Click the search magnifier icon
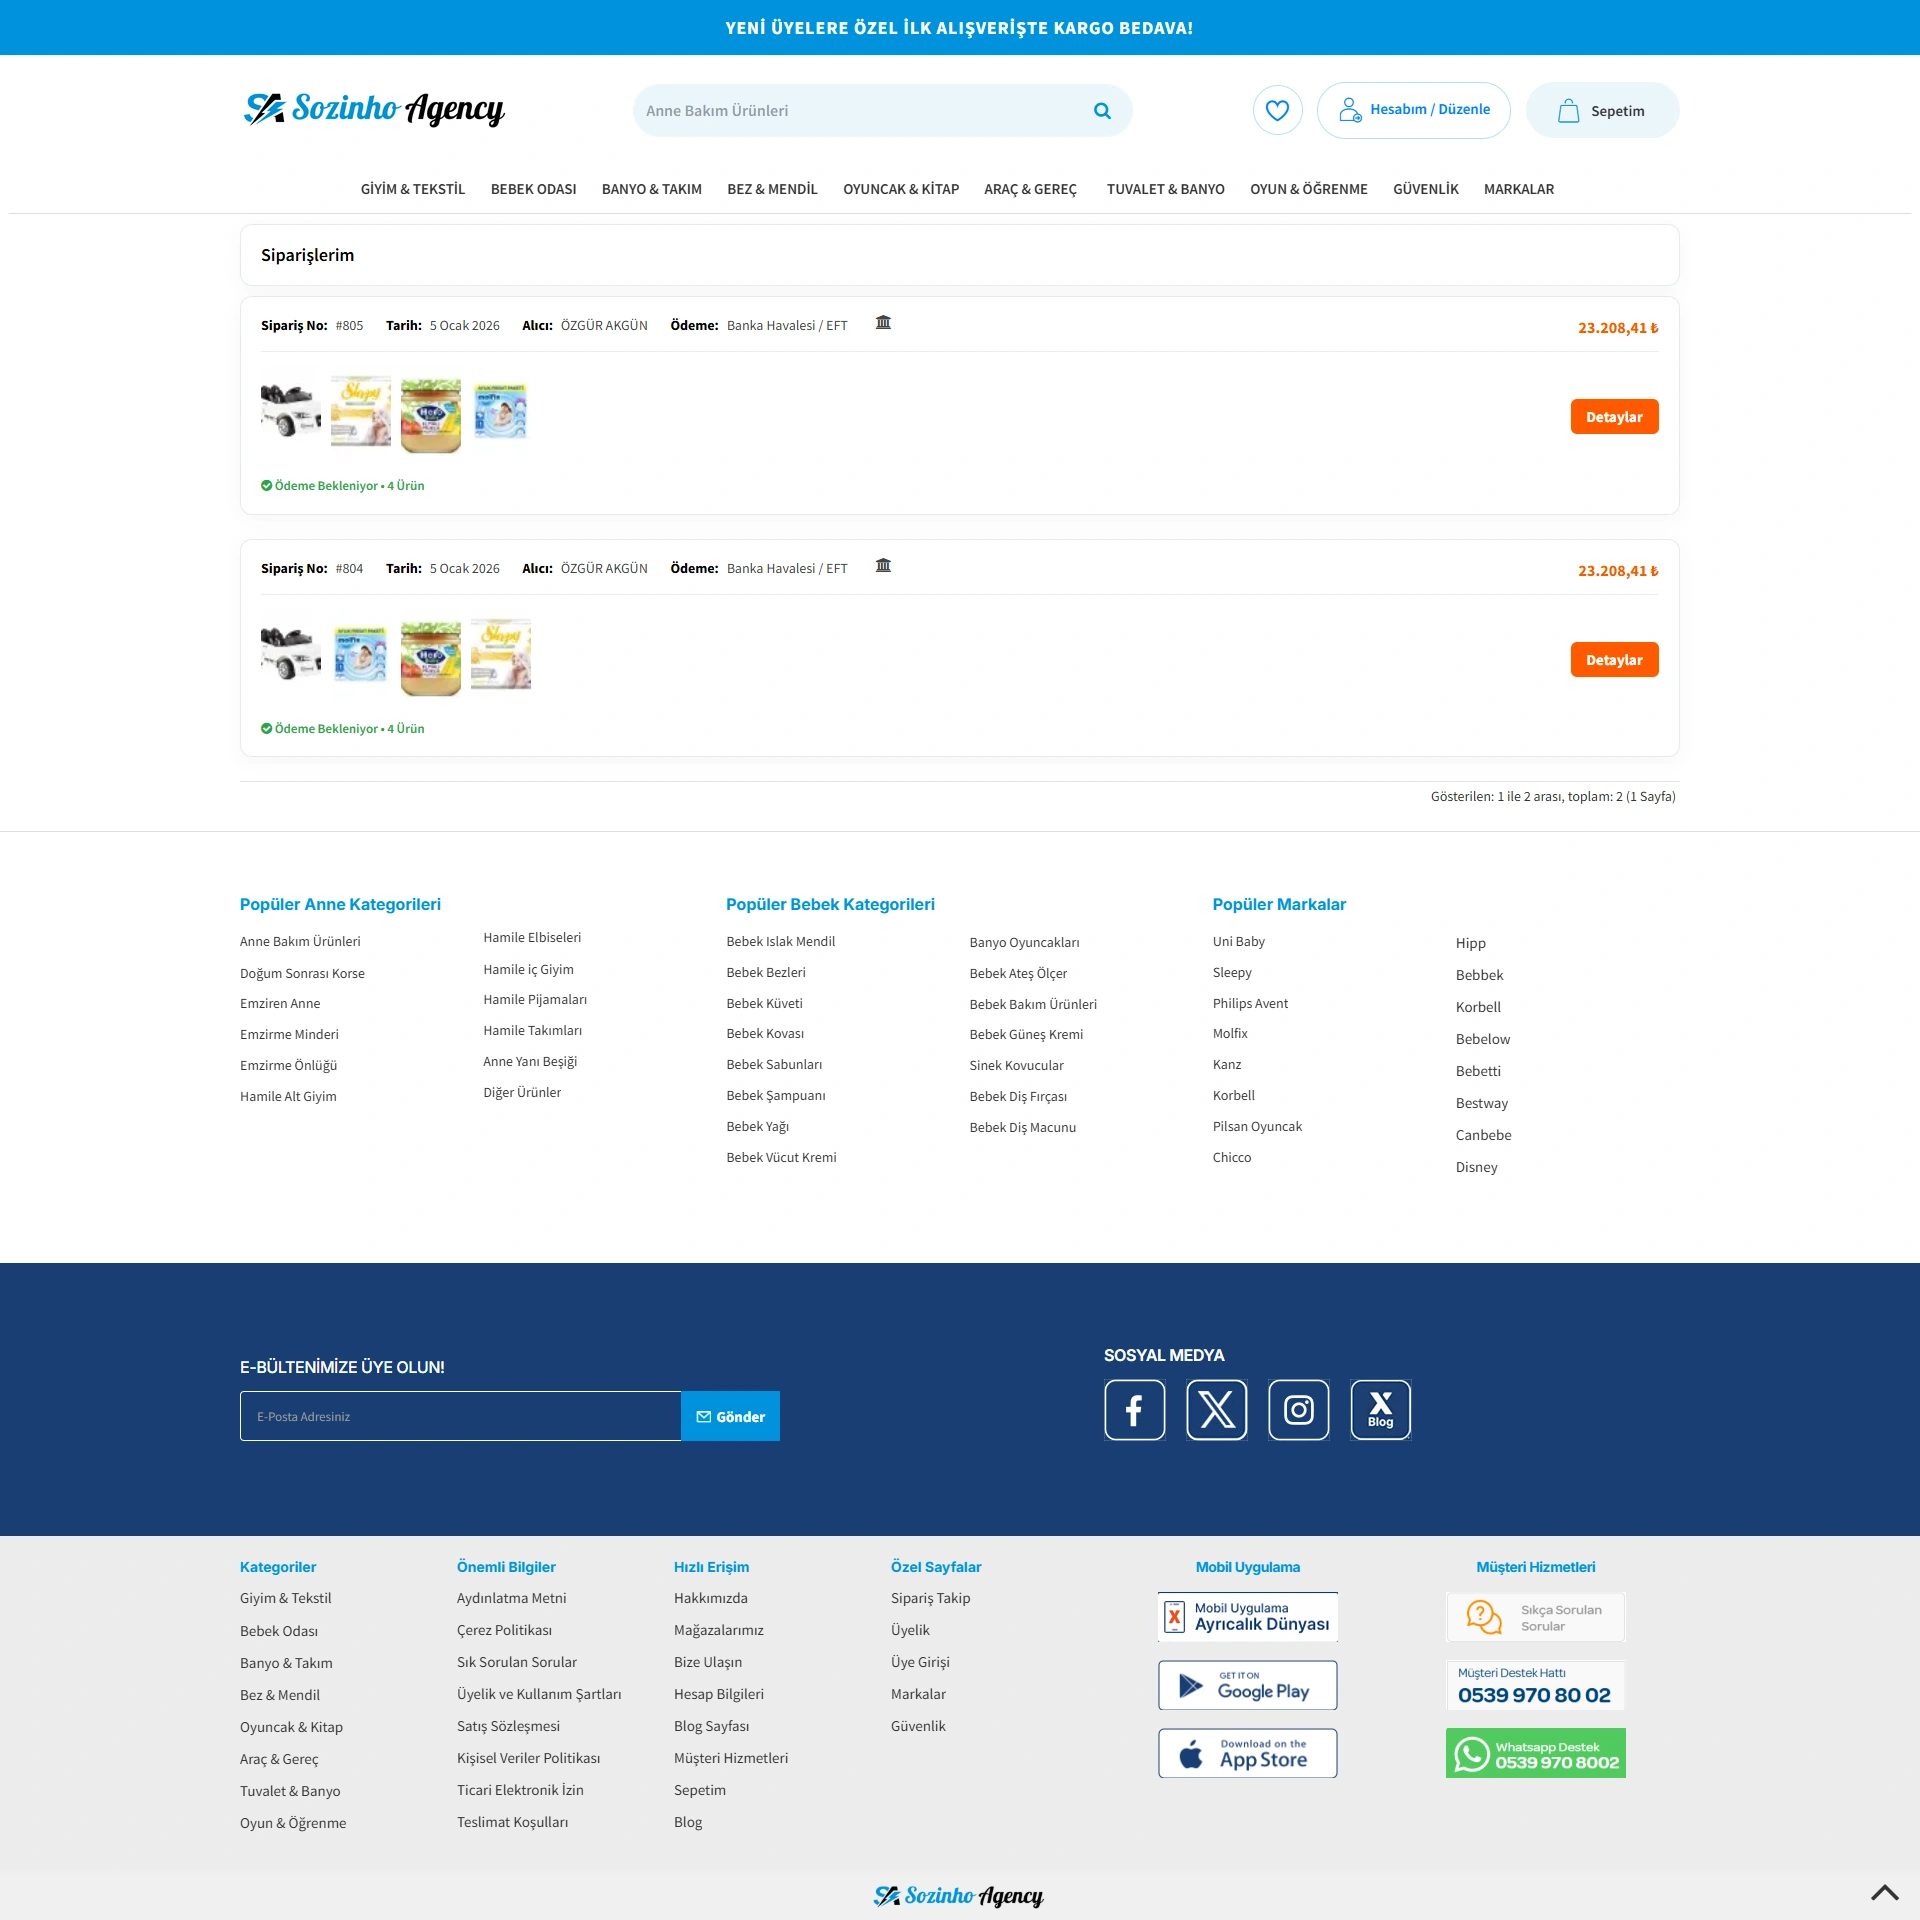1920x1920 pixels. [1102, 111]
